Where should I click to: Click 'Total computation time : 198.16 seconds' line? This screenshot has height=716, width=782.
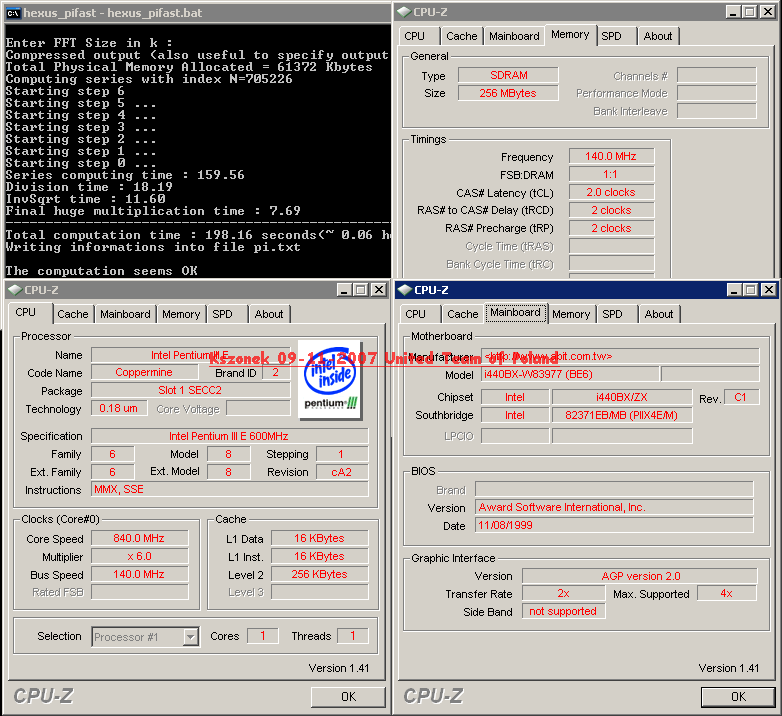point(198,235)
